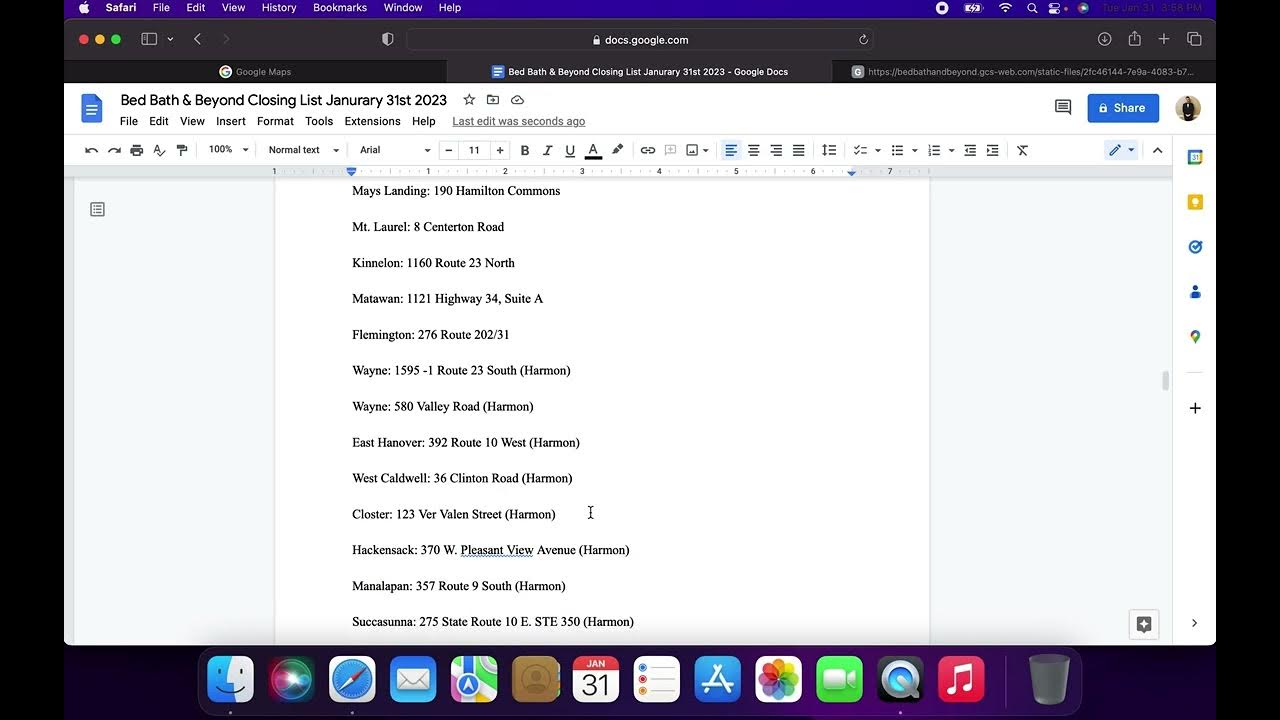Click the bulleted list icon

point(897,150)
